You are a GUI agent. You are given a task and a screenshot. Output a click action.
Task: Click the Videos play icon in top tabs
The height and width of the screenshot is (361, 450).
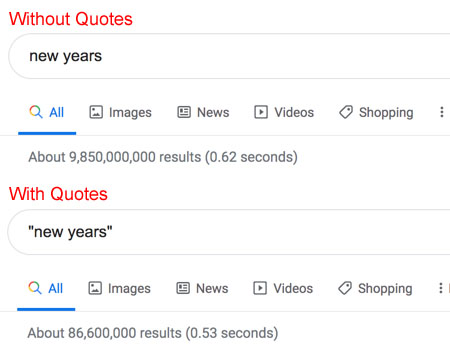click(261, 112)
